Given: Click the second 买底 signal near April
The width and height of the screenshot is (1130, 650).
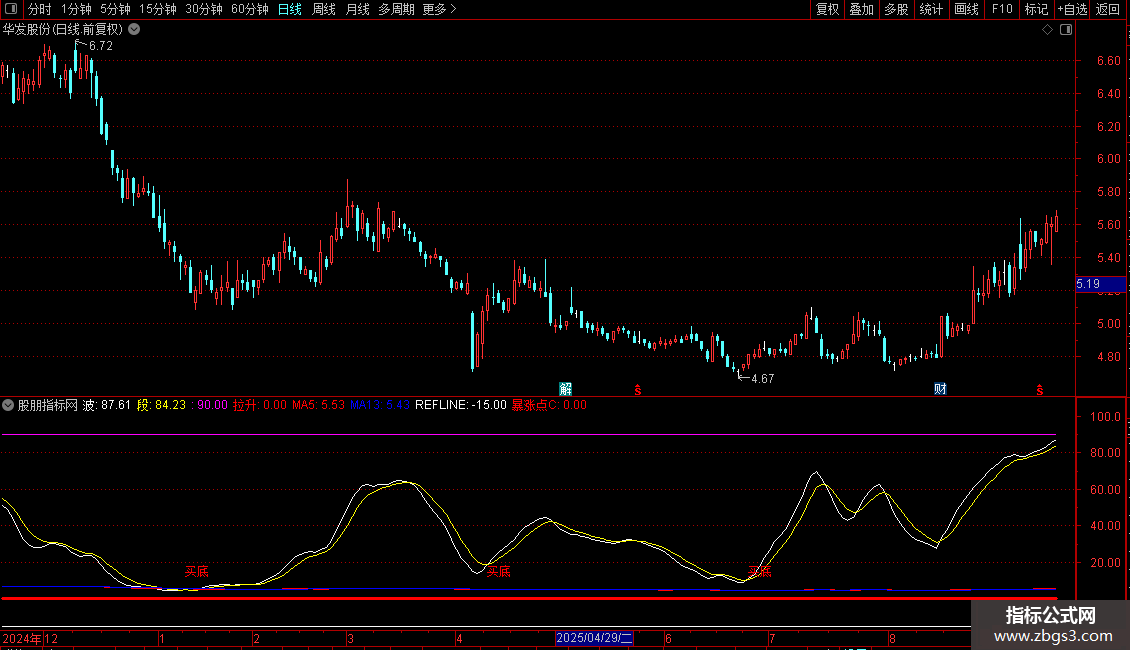Looking at the screenshot, I should click(498, 571).
